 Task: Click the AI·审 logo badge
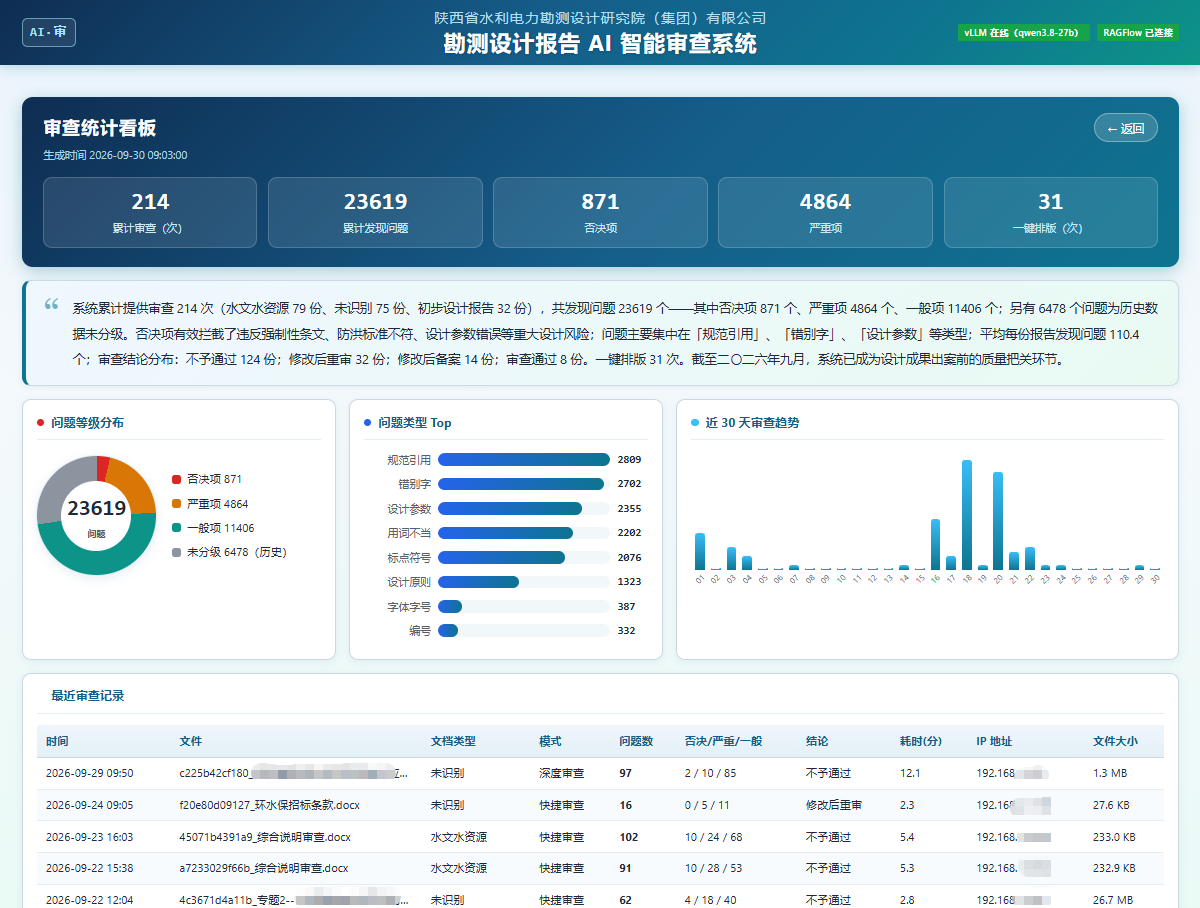coord(49,32)
